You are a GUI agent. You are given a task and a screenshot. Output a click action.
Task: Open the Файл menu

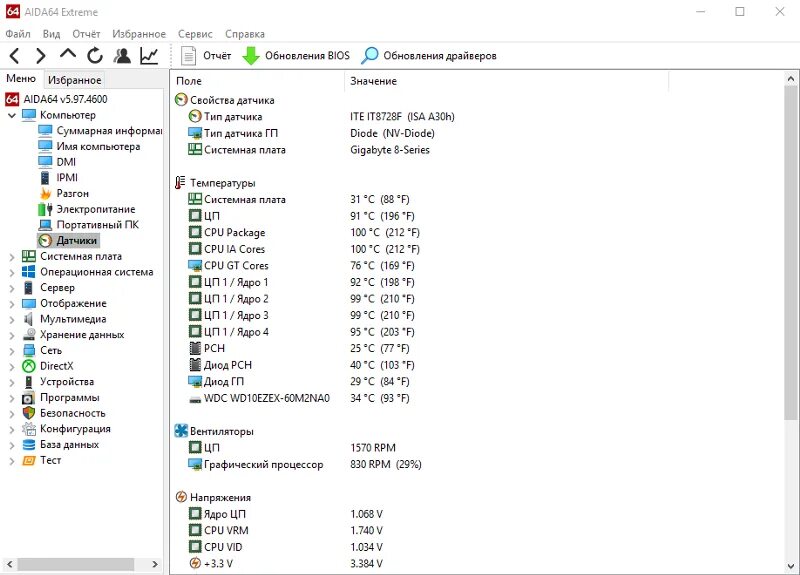click(x=18, y=34)
